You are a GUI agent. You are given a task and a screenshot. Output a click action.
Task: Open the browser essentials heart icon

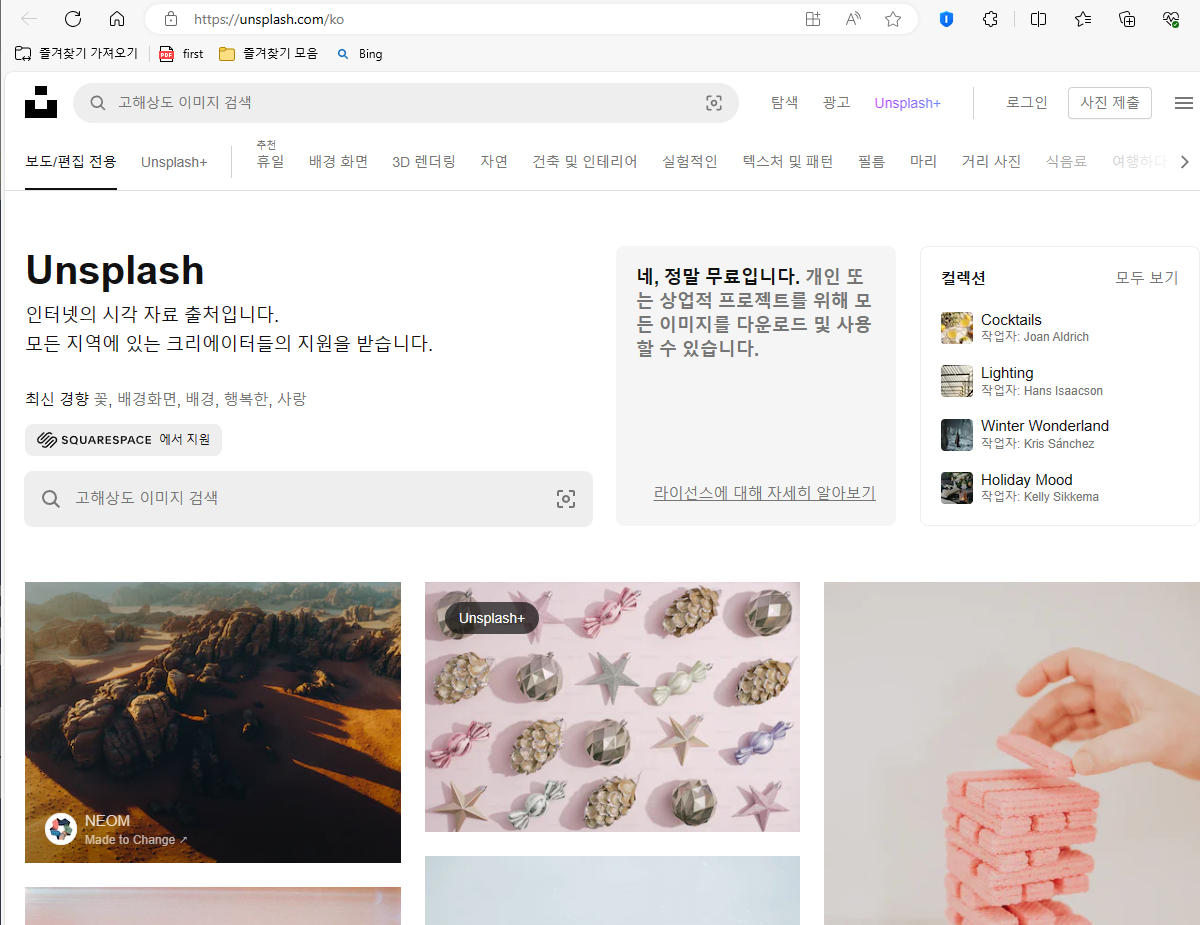click(x=1171, y=19)
